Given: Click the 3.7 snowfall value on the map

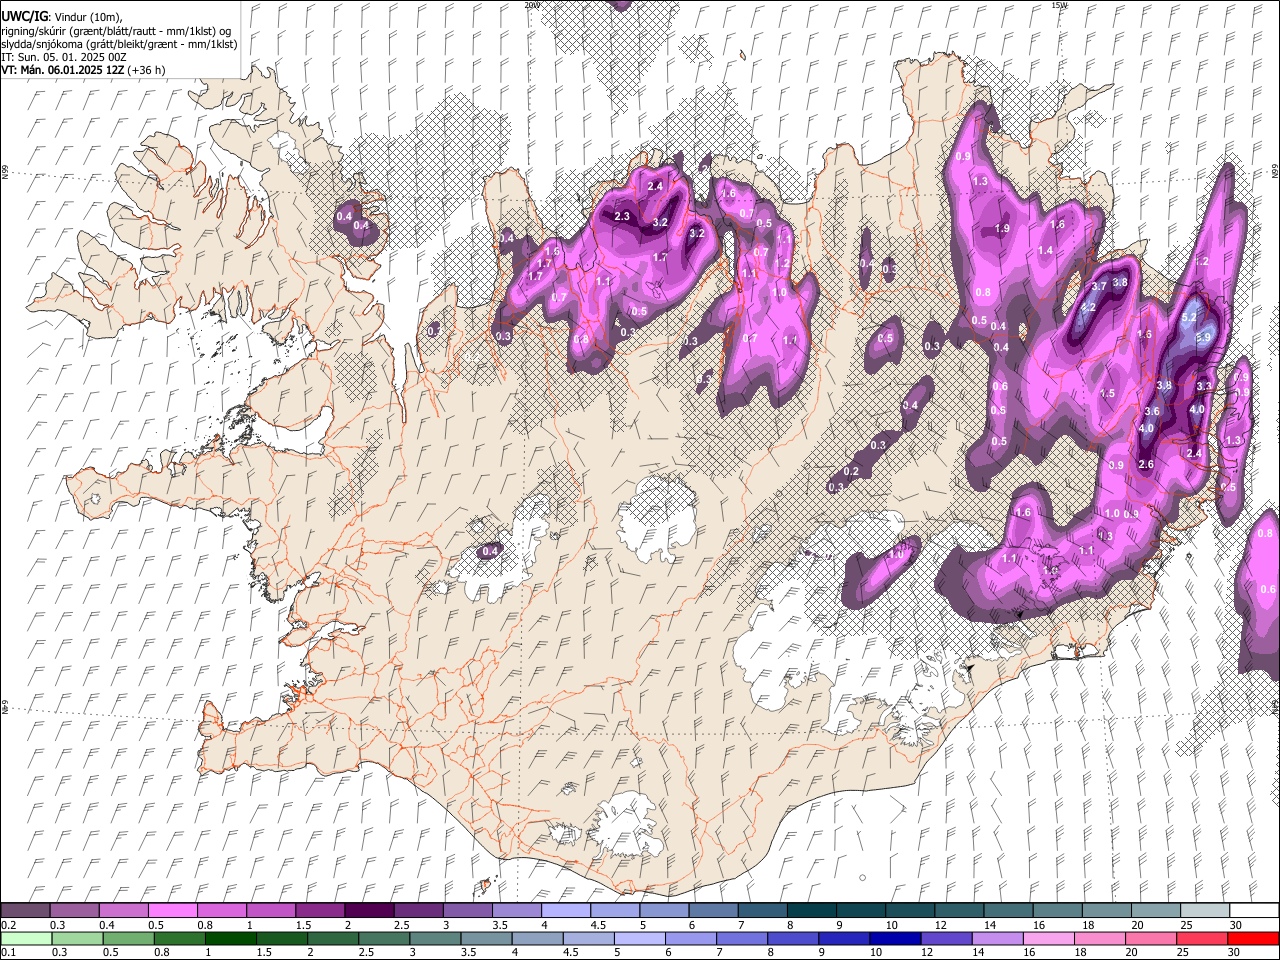Looking at the screenshot, I should [1099, 286].
